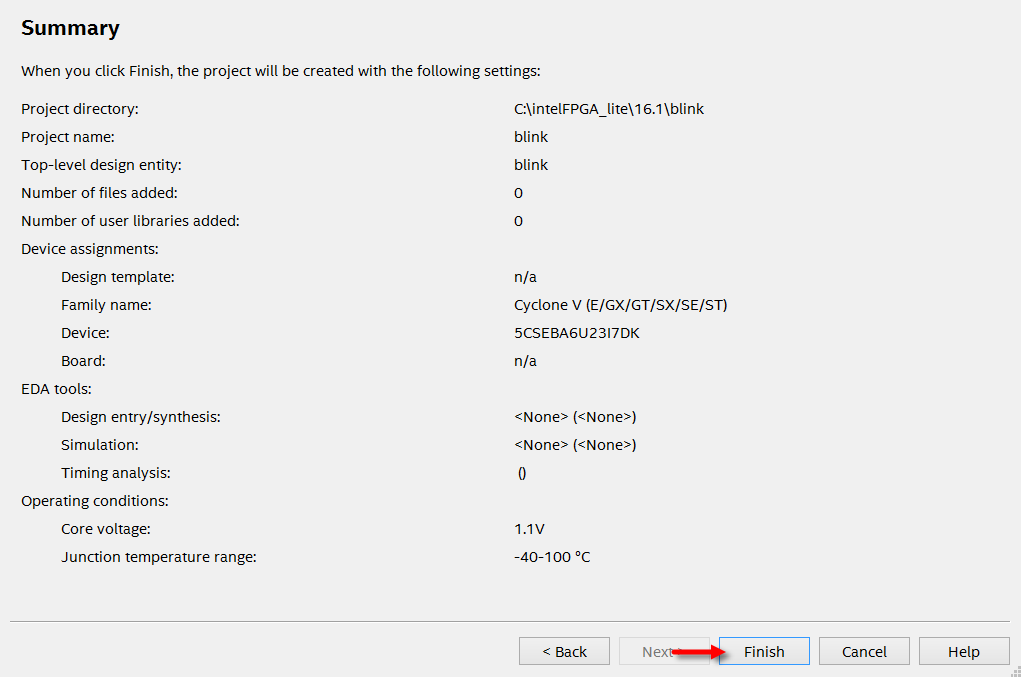
Task: Click the Number of user libraries added label
Action: [130, 220]
